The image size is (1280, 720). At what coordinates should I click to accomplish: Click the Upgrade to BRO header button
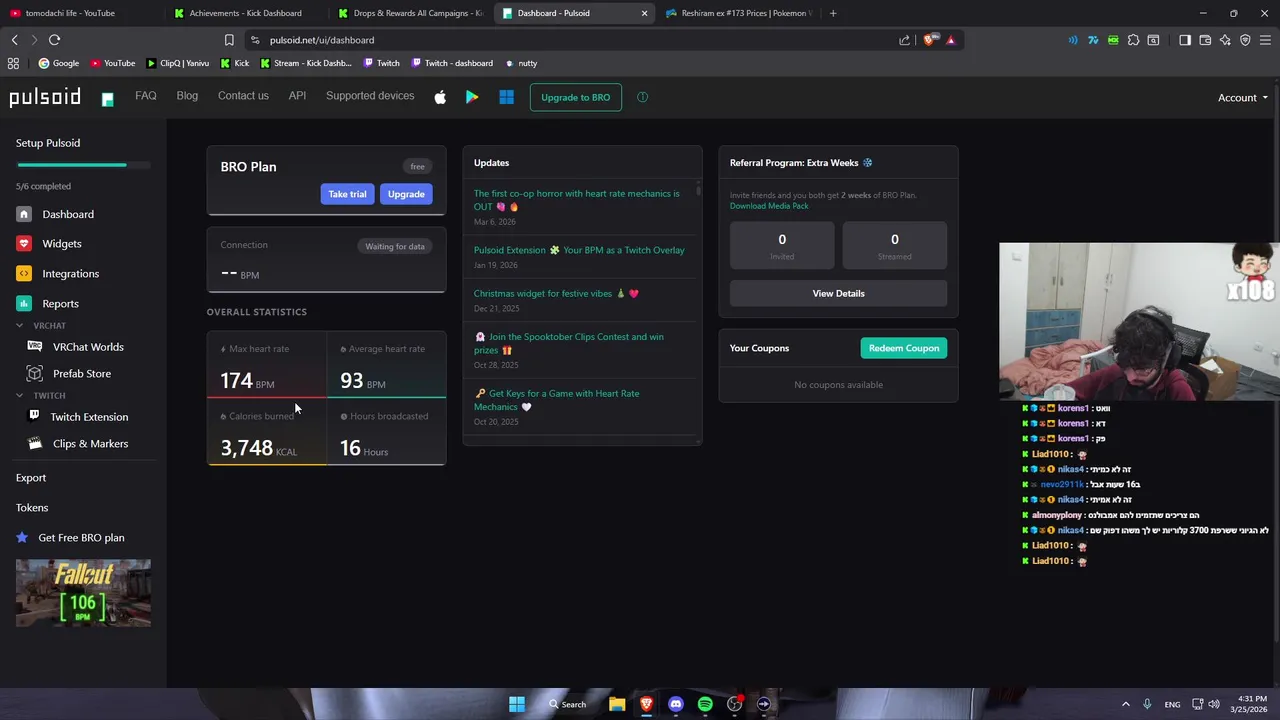point(575,97)
